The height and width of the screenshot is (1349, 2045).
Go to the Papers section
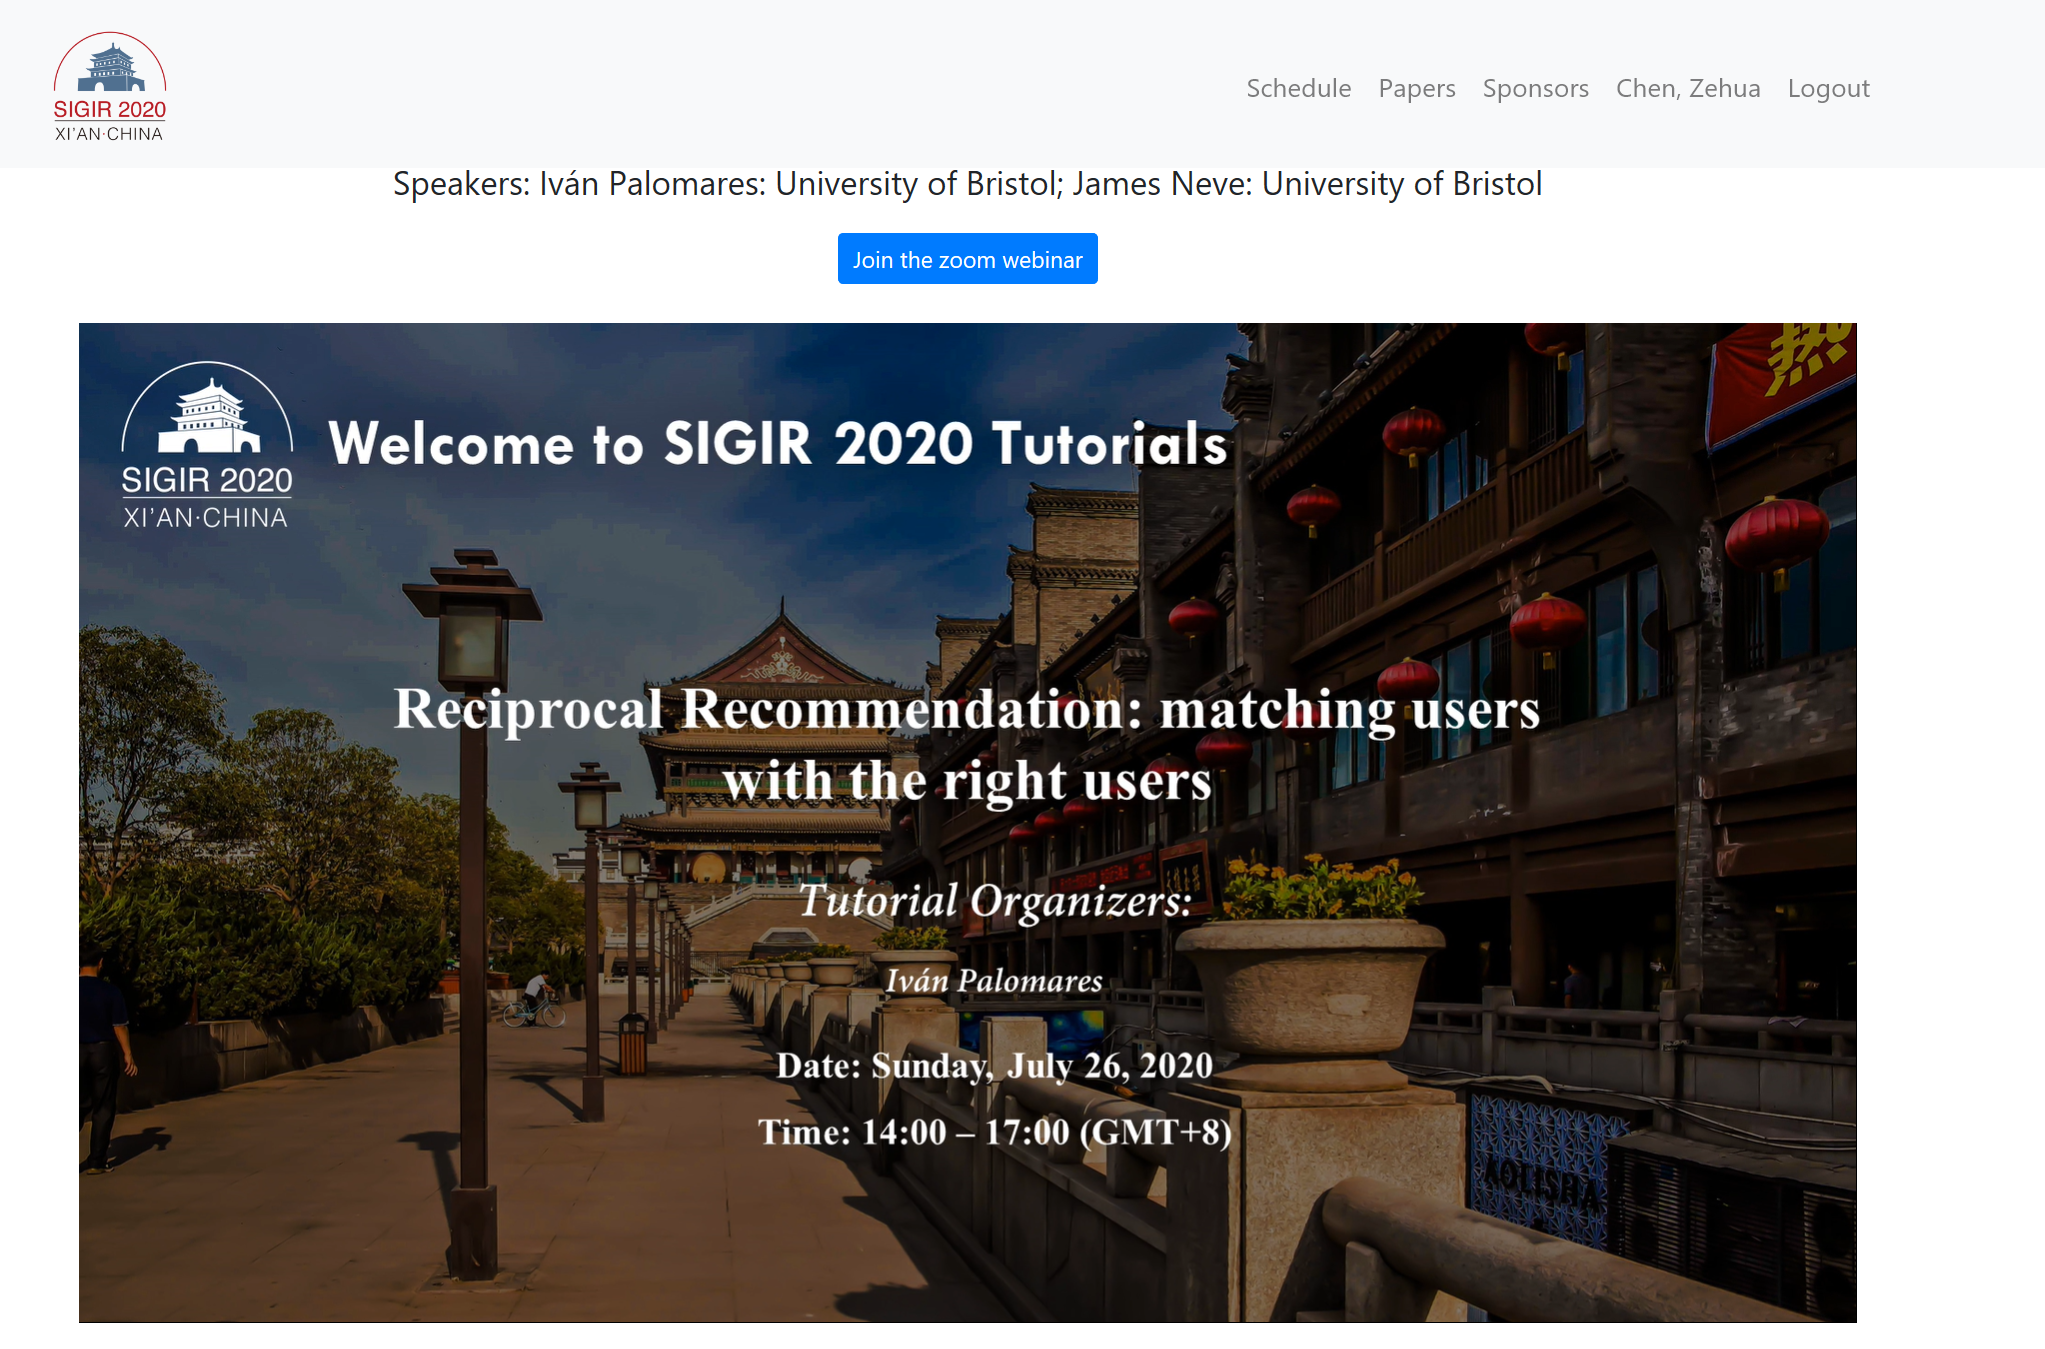click(x=1416, y=88)
